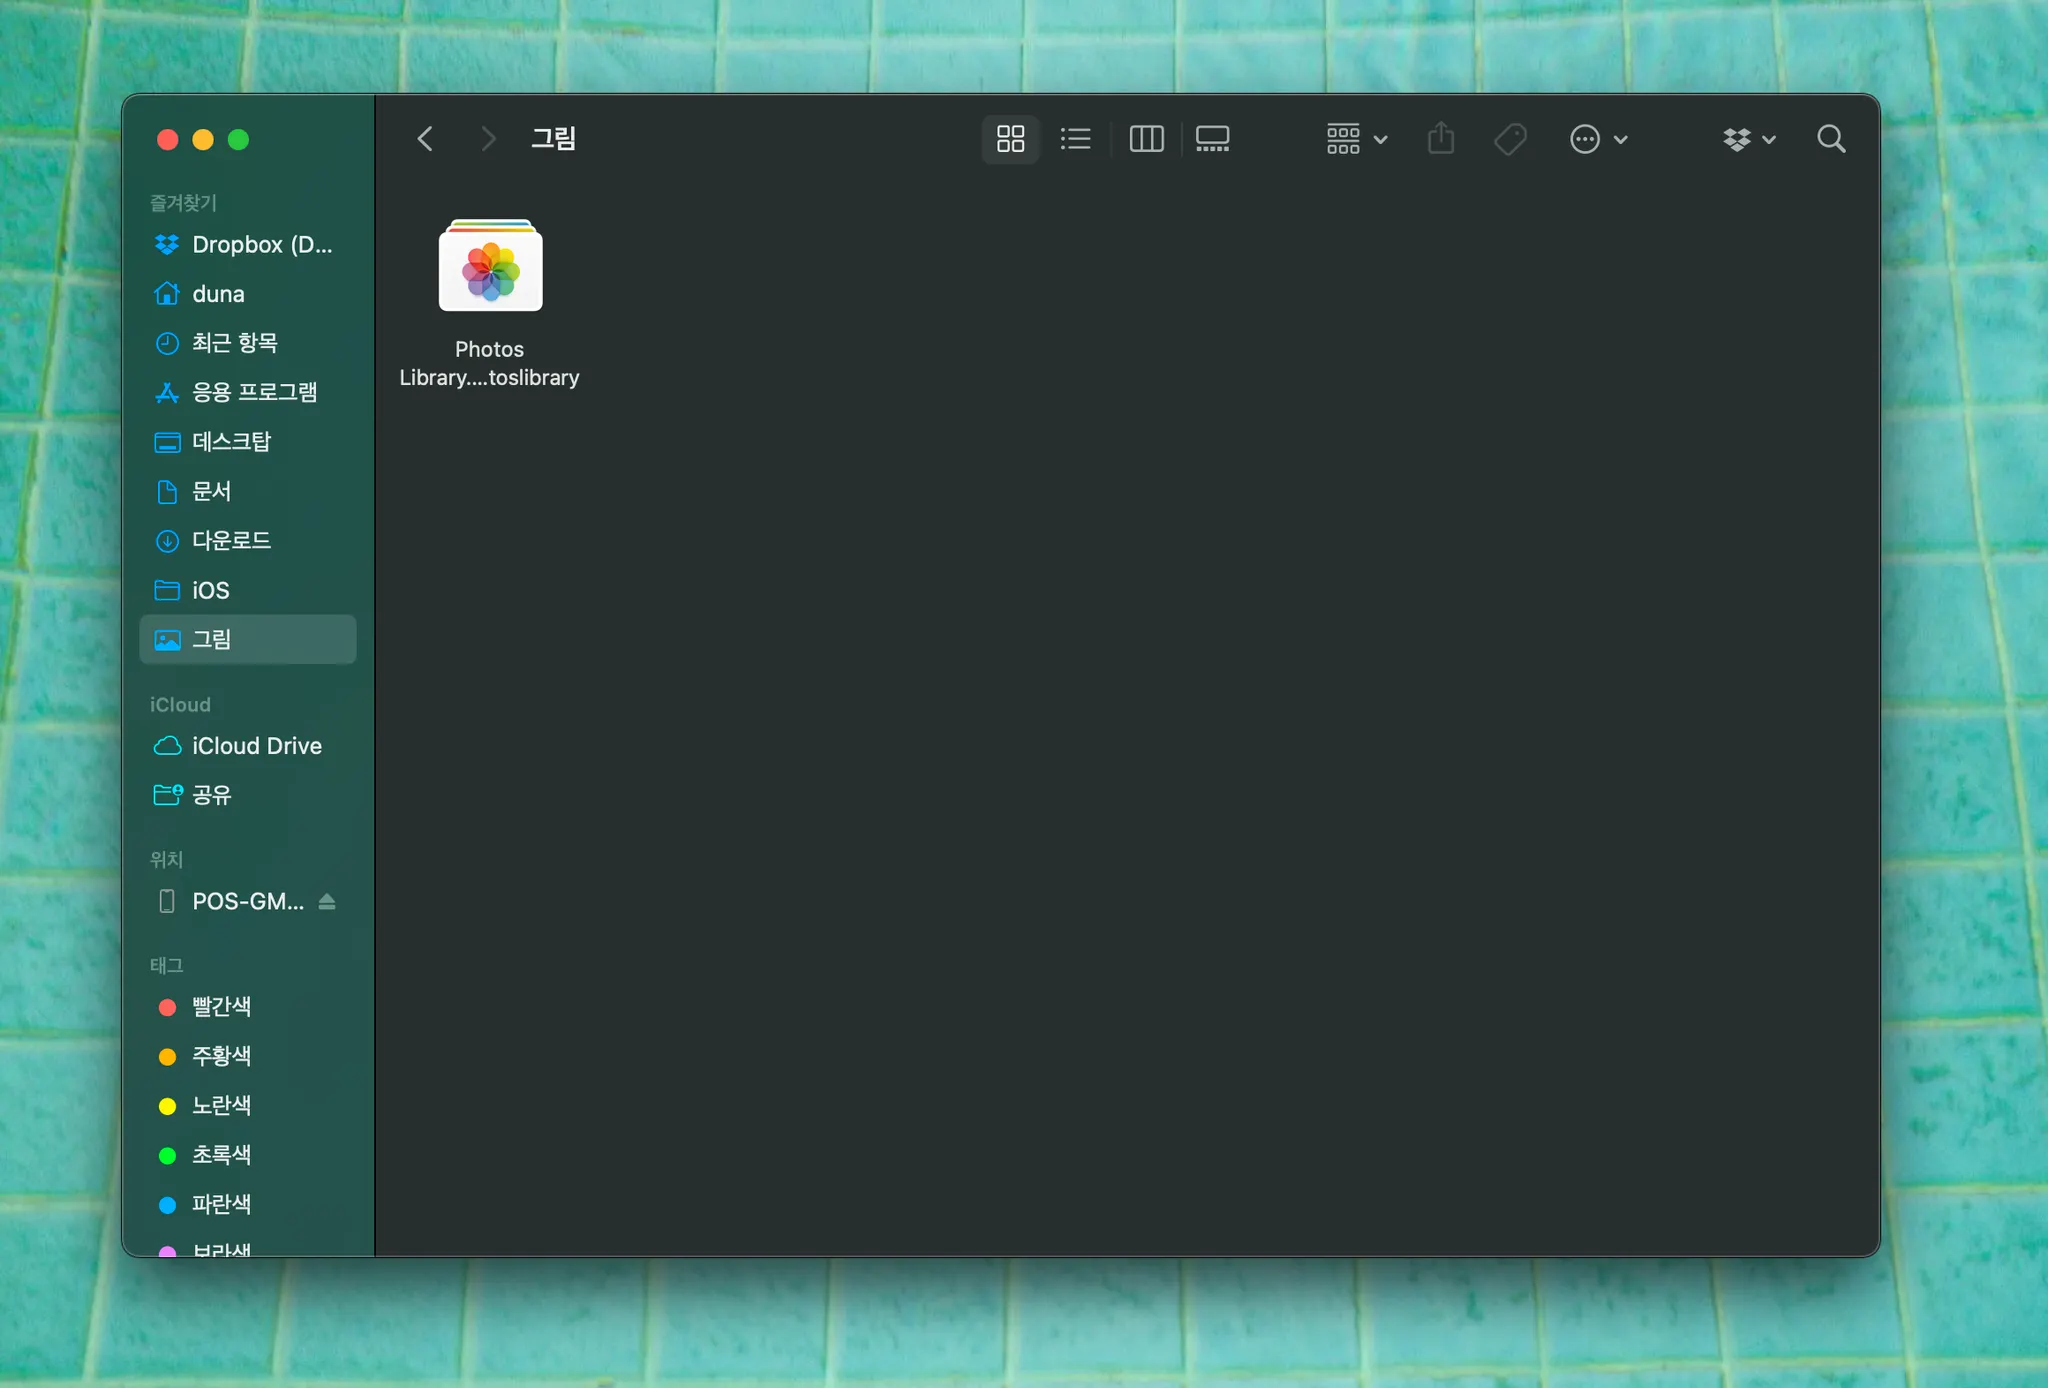Click the search magnifier icon
The width and height of the screenshot is (2048, 1388).
(x=1831, y=139)
